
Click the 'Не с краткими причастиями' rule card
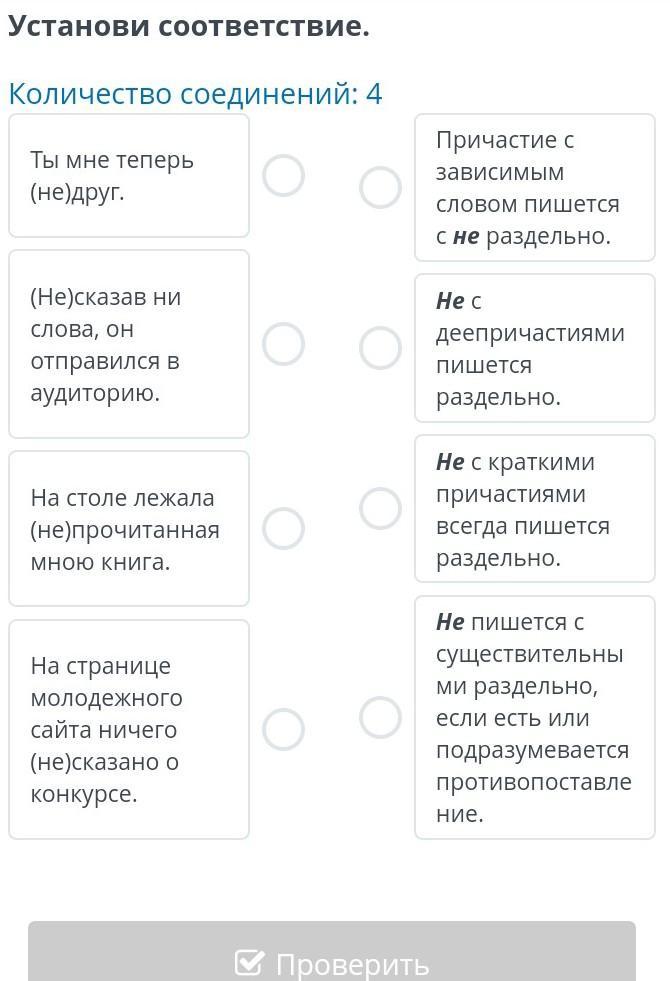click(534, 508)
